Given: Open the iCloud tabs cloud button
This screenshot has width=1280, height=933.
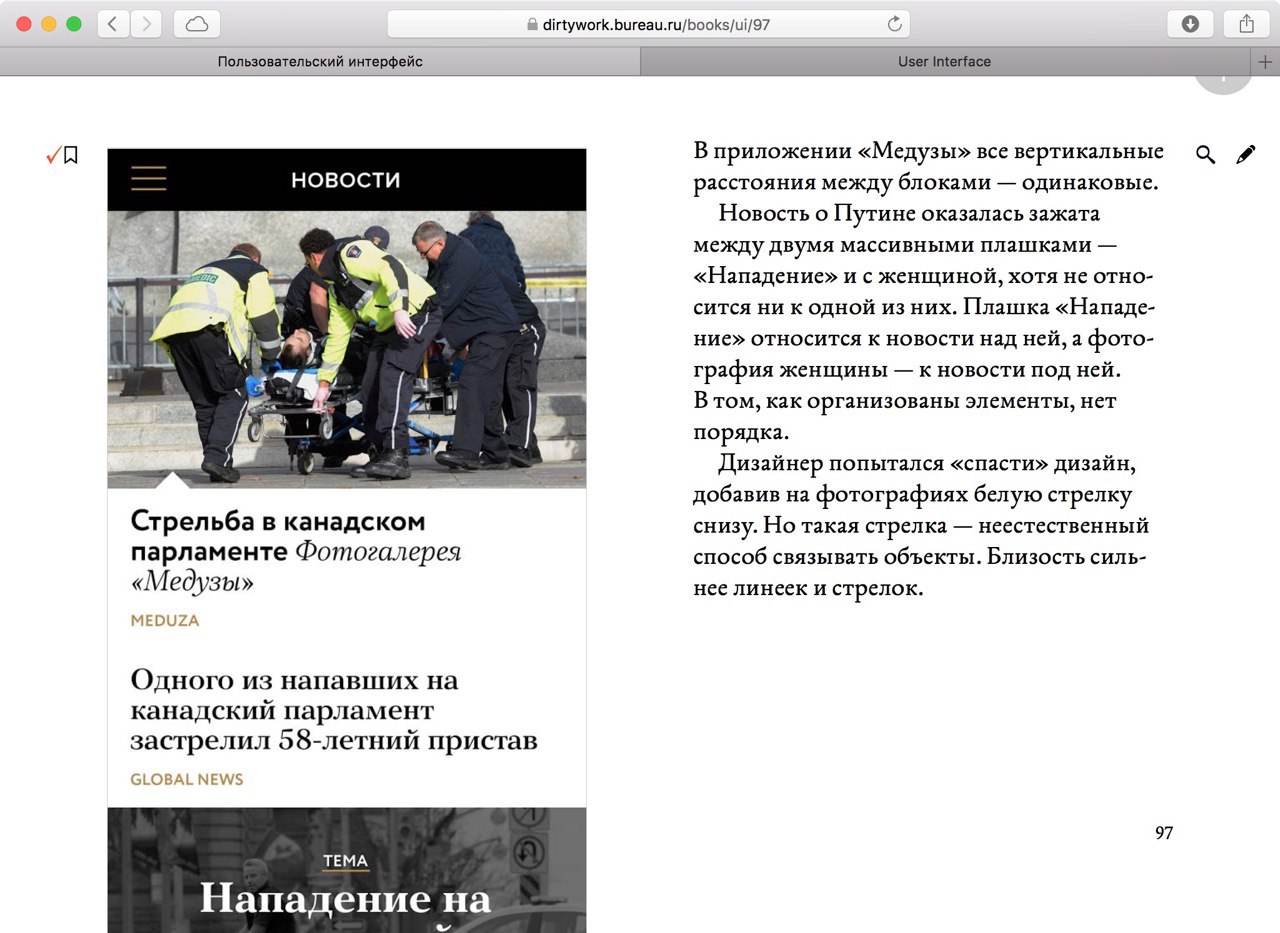Looking at the screenshot, I should point(197,24).
